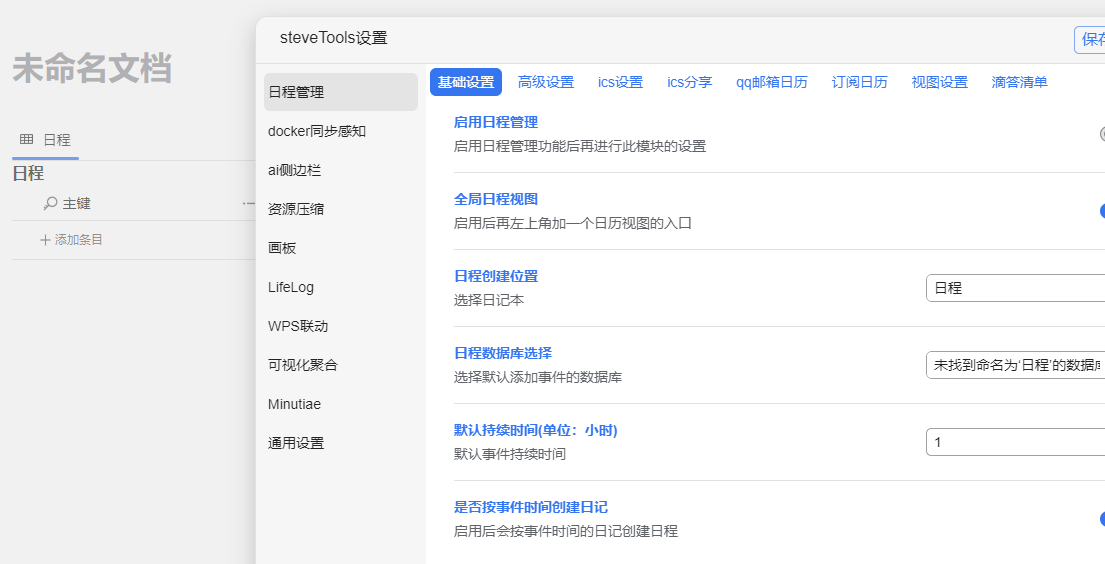The width and height of the screenshot is (1105, 564).
Task: Select the 滴答清单 tab
Action: tap(1019, 82)
